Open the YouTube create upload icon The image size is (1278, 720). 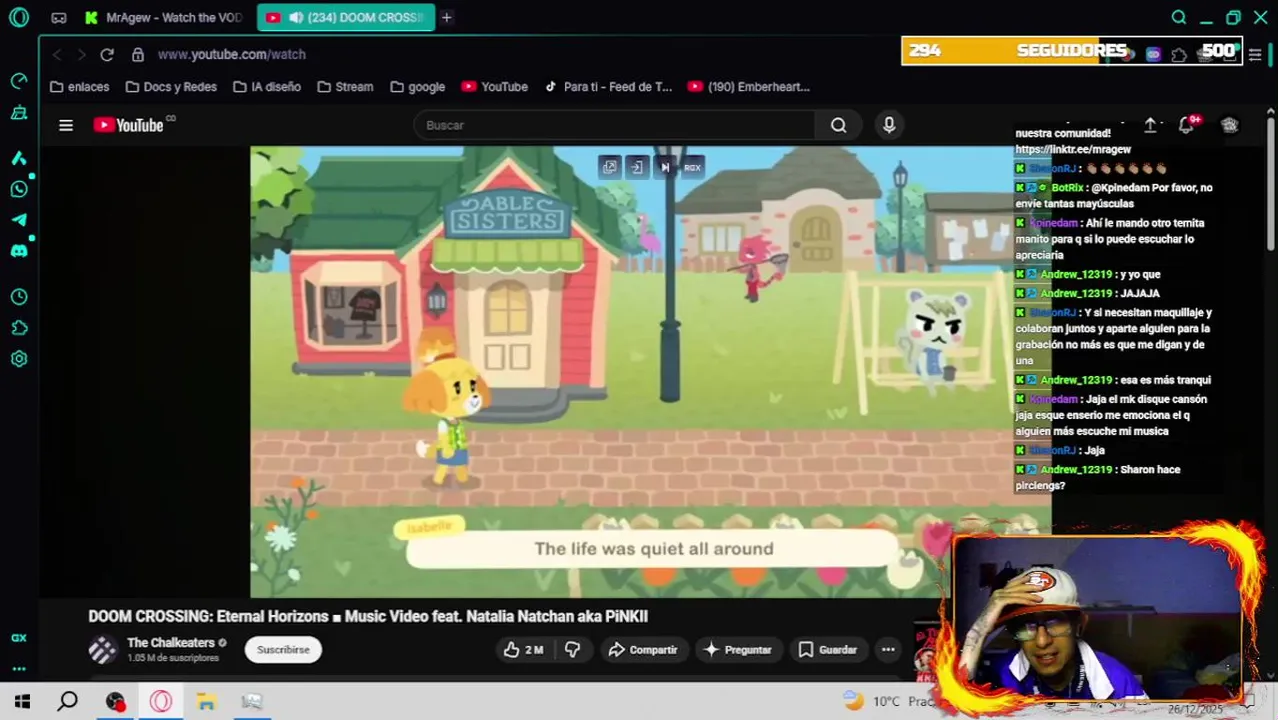click(1150, 125)
